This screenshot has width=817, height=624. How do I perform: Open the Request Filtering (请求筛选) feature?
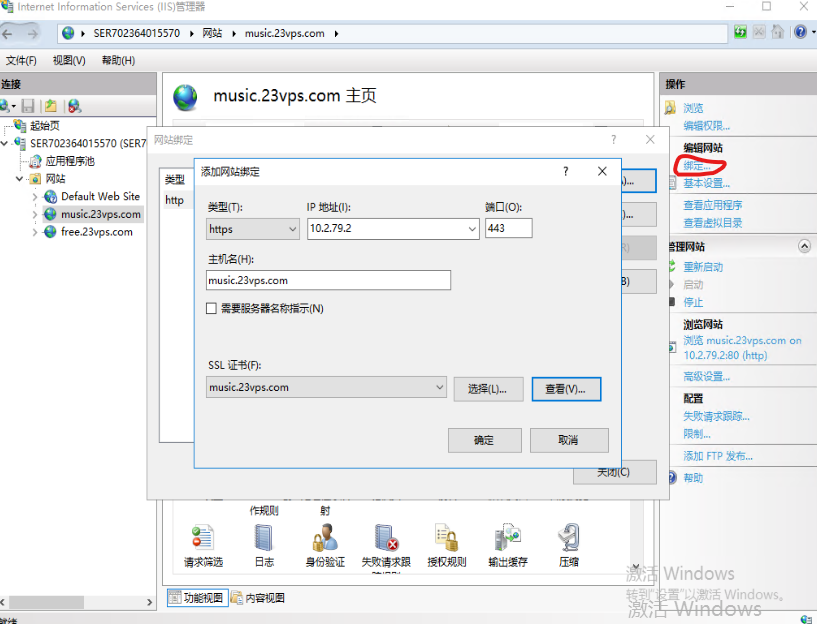[x=203, y=545]
